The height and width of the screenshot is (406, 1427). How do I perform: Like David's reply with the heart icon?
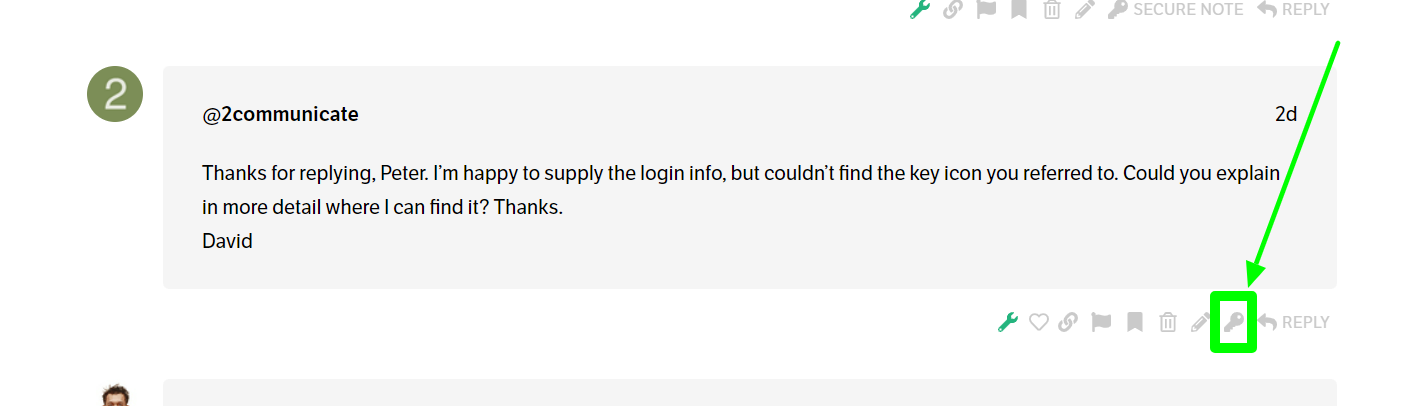[x=1039, y=322]
